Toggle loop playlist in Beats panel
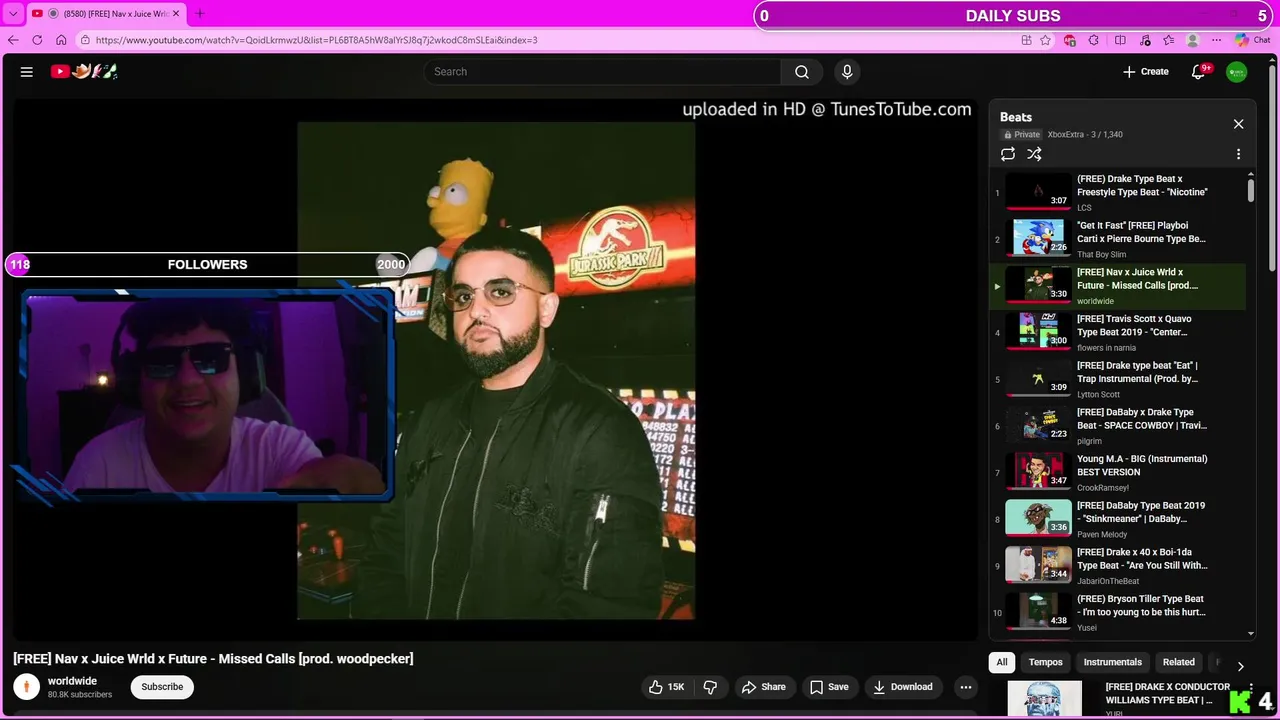Viewport: 1280px width, 720px height. pos(1008,154)
